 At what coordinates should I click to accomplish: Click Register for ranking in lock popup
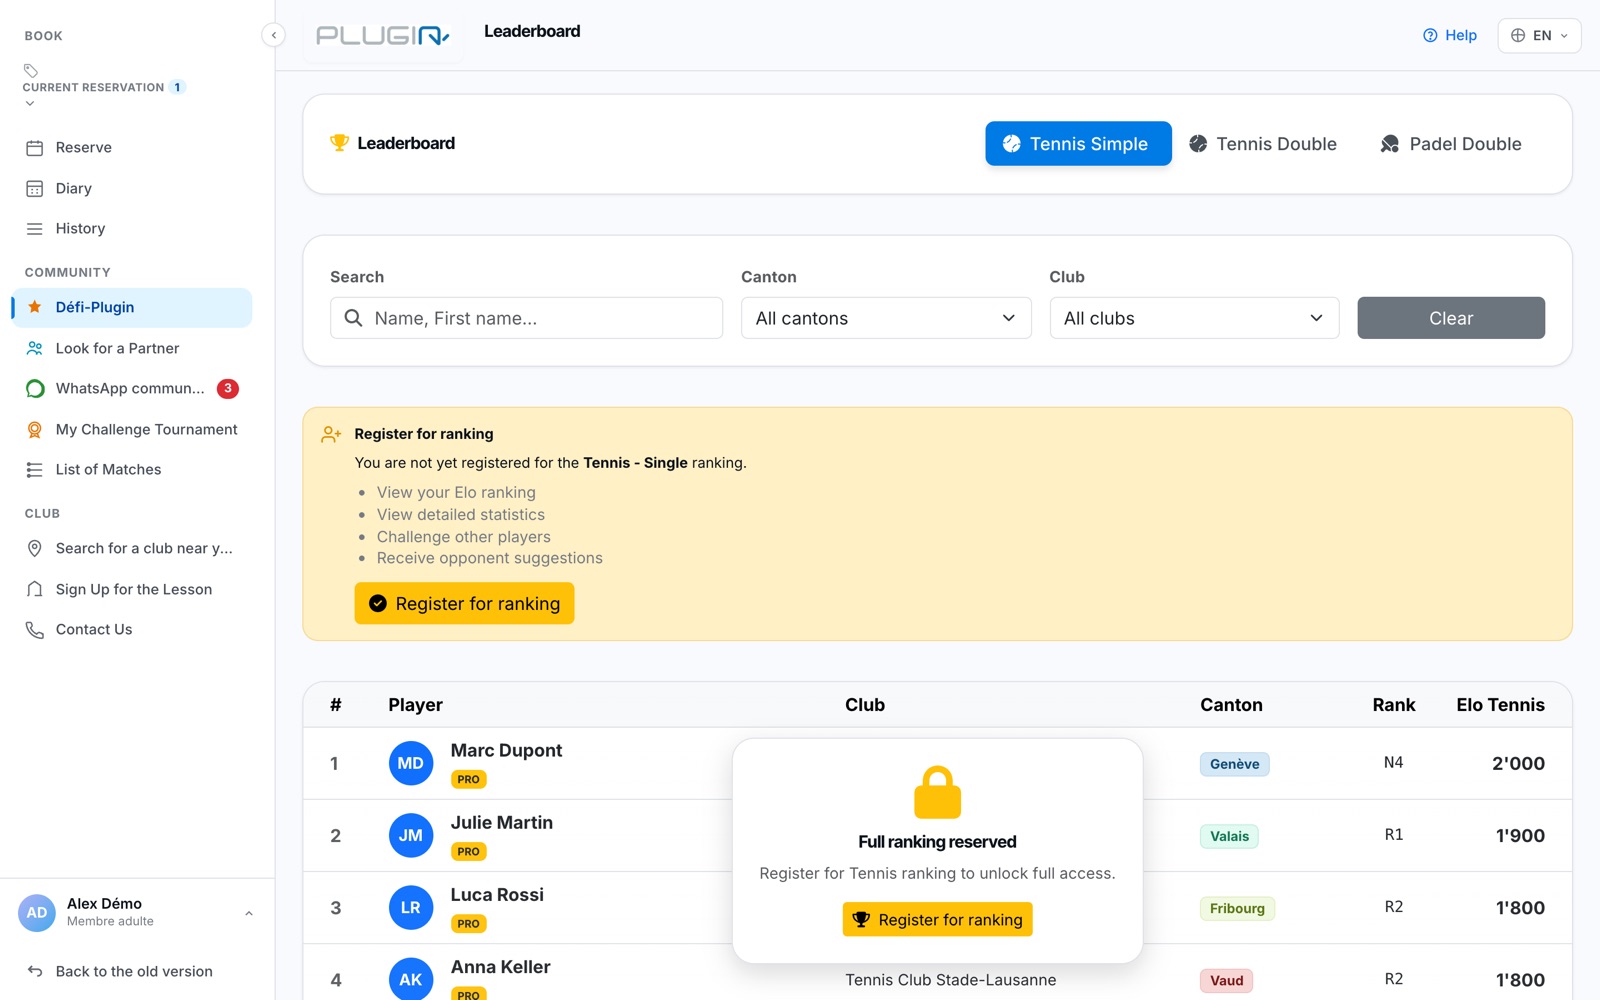tap(937, 919)
